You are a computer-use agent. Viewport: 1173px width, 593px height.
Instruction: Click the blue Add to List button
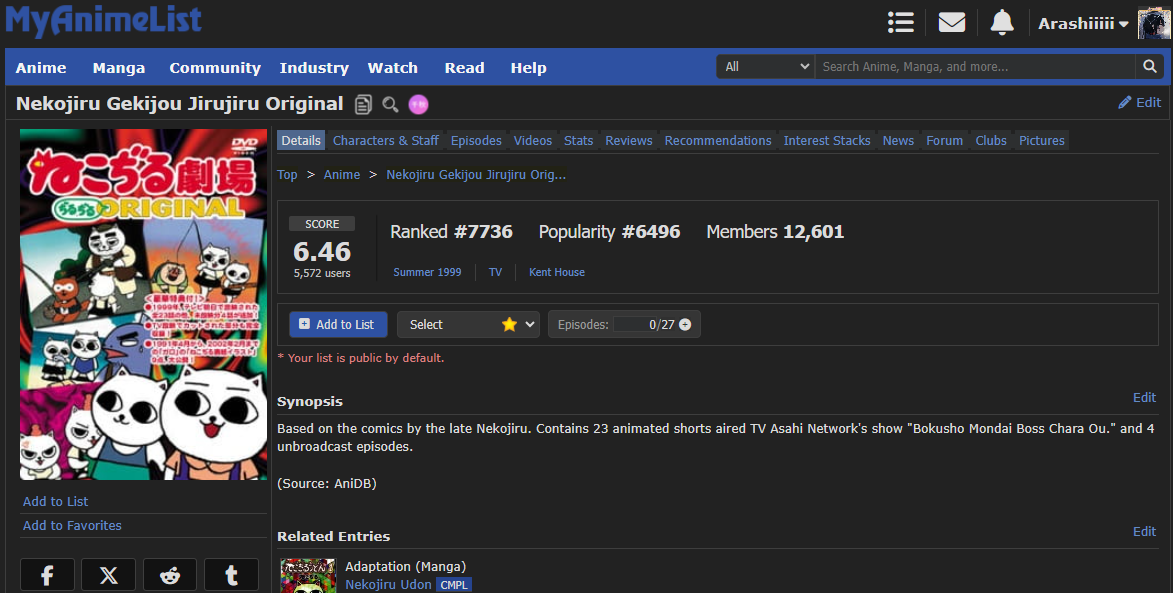point(338,325)
